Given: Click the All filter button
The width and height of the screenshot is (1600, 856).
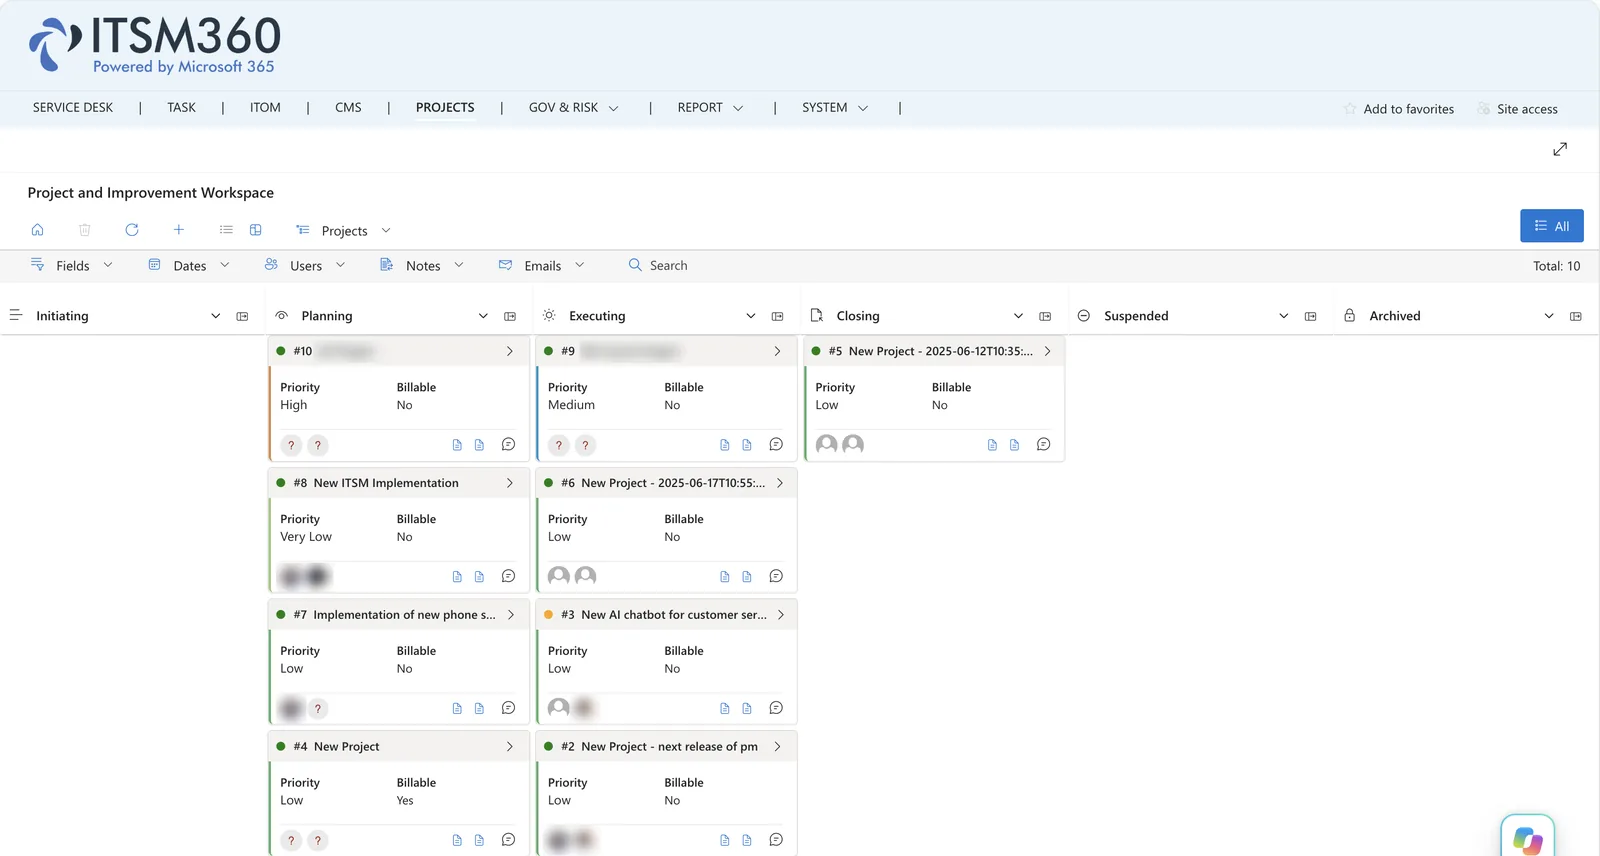Looking at the screenshot, I should point(1551,226).
